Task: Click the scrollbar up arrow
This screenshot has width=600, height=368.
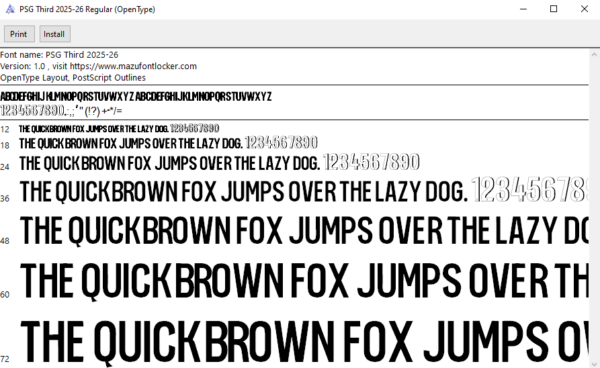Action: [594, 55]
